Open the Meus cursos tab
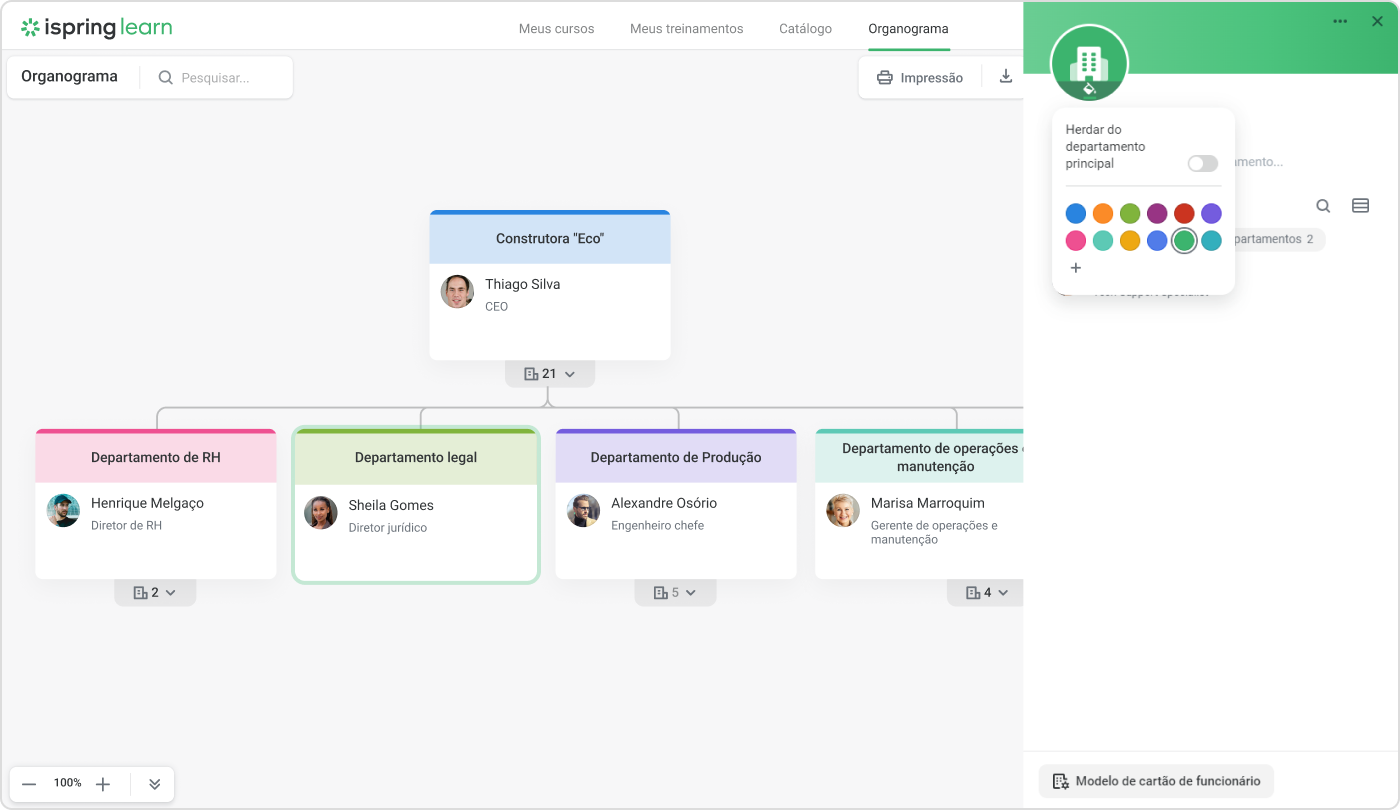Screen dimensions: 1400x810 [x=556, y=29]
